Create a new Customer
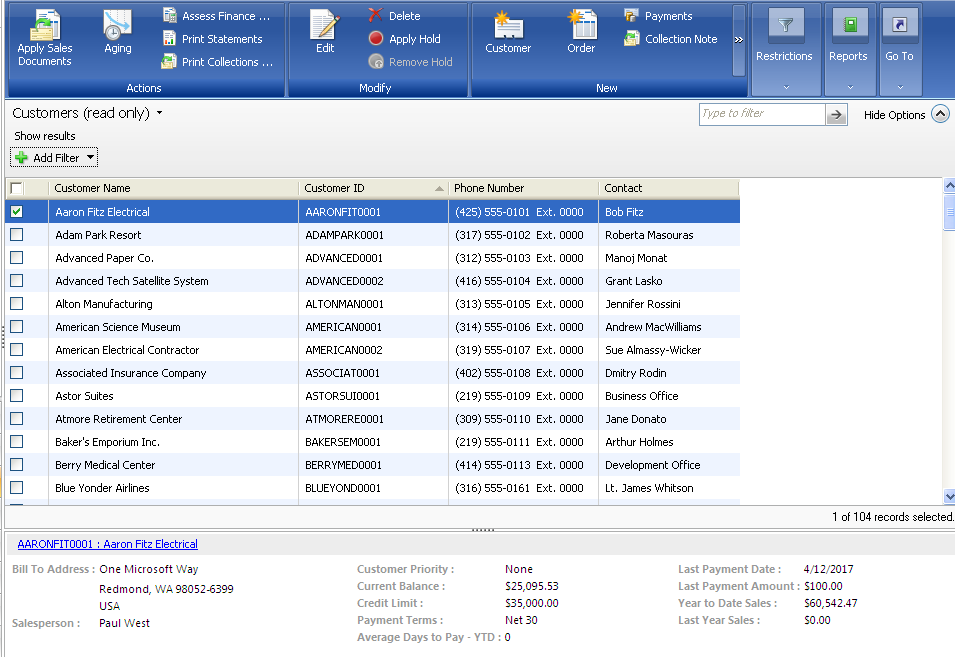Screen dimensions: 955x657 [x=508, y=32]
